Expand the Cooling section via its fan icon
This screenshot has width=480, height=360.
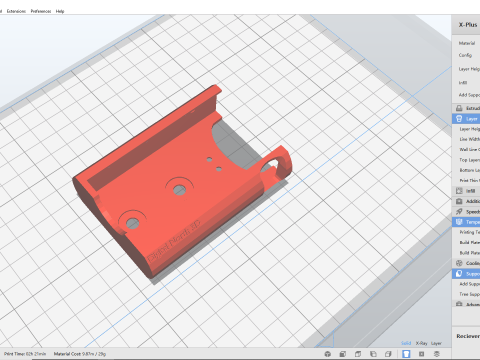point(459,263)
